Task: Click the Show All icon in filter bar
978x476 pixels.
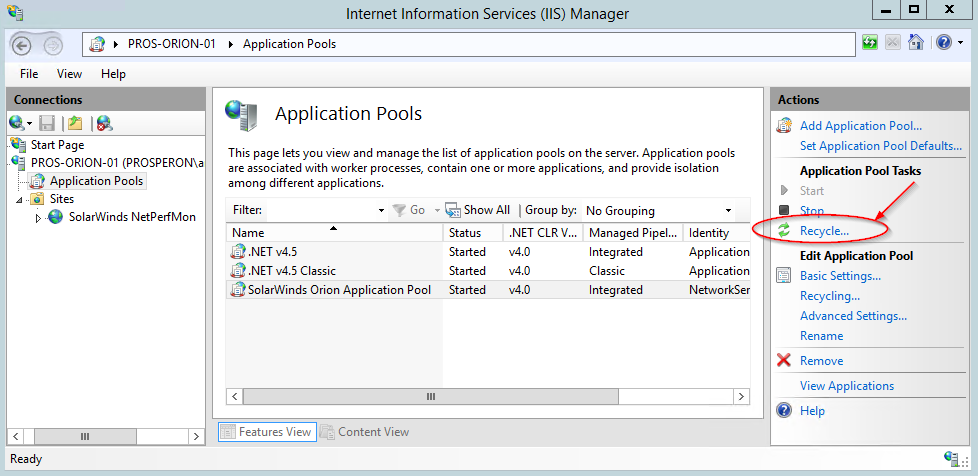Action: pos(453,210)
